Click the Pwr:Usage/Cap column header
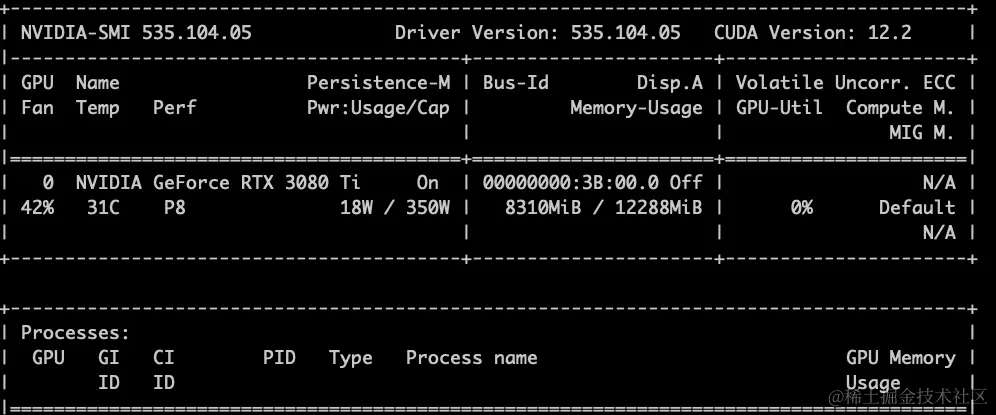Screen dimensions: 996x415 tap(378, 107)
